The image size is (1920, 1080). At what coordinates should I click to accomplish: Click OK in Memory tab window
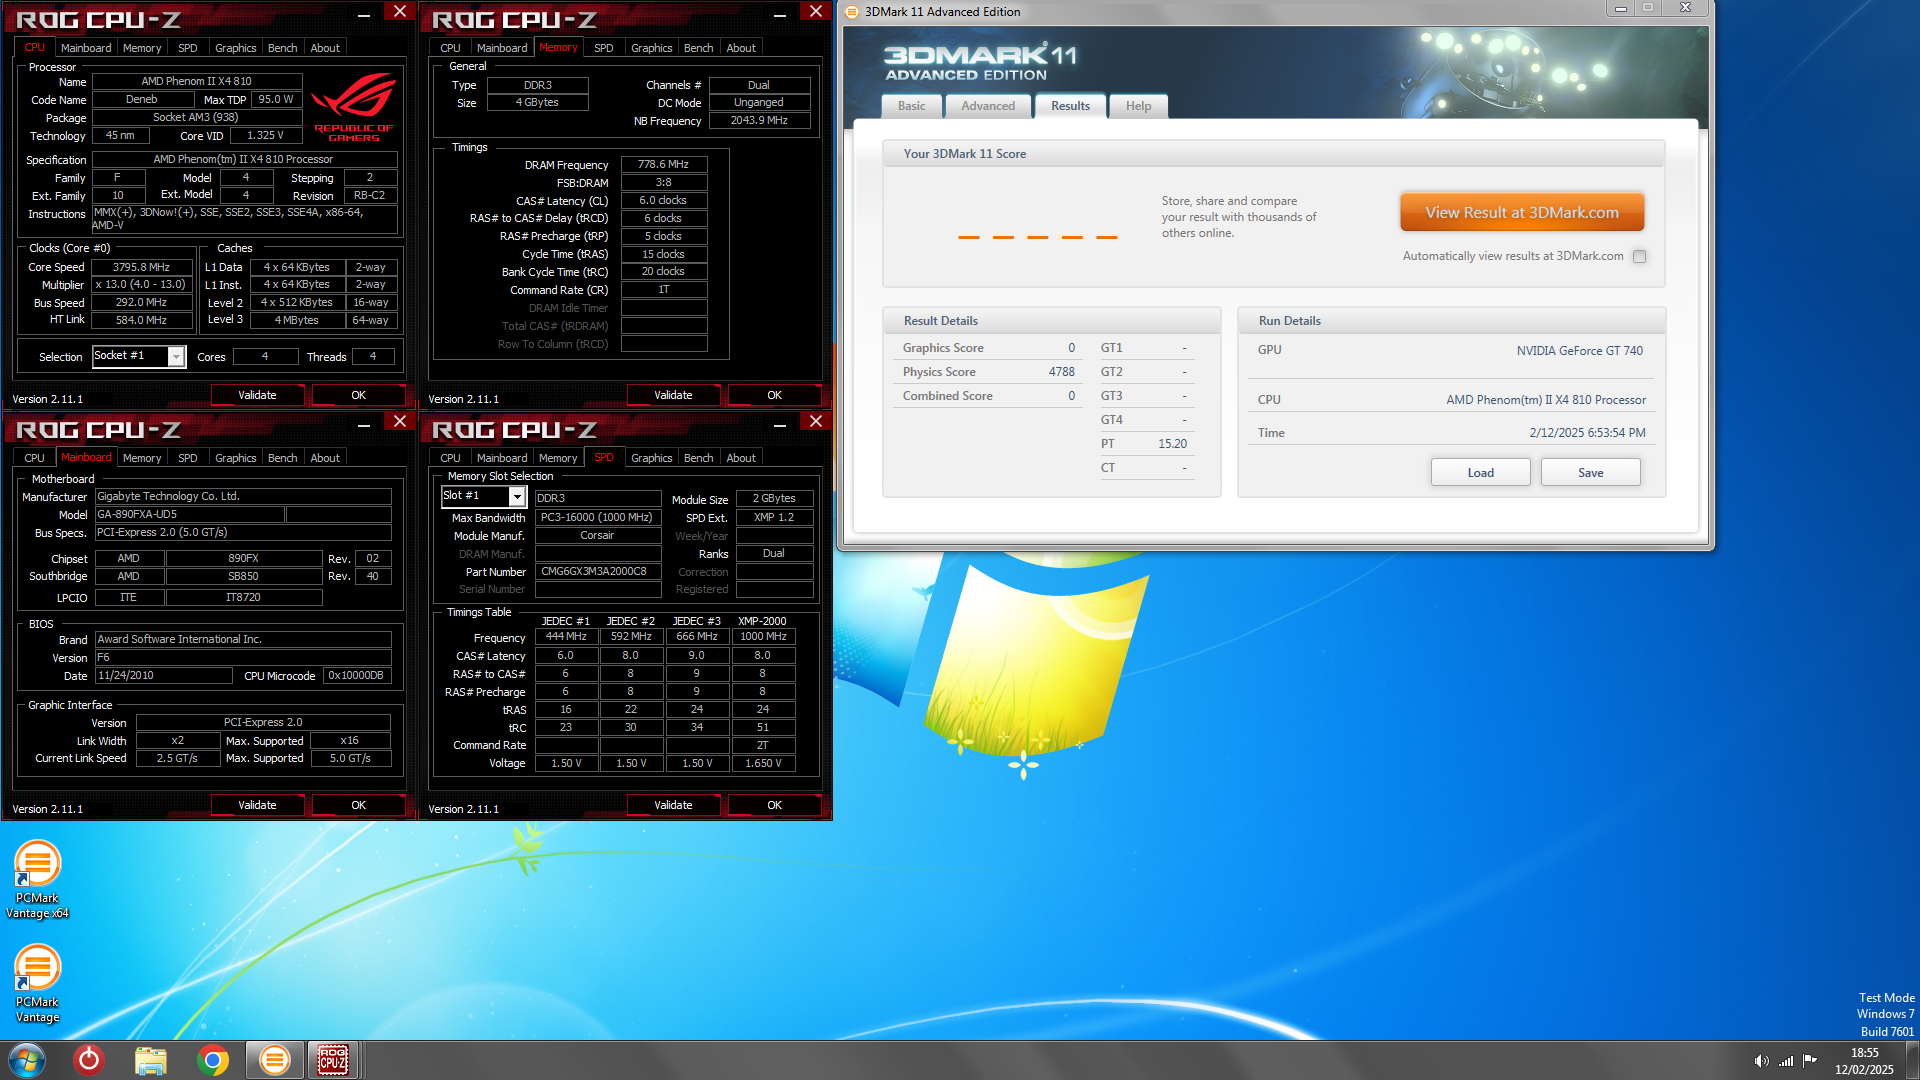coord(774,396)
